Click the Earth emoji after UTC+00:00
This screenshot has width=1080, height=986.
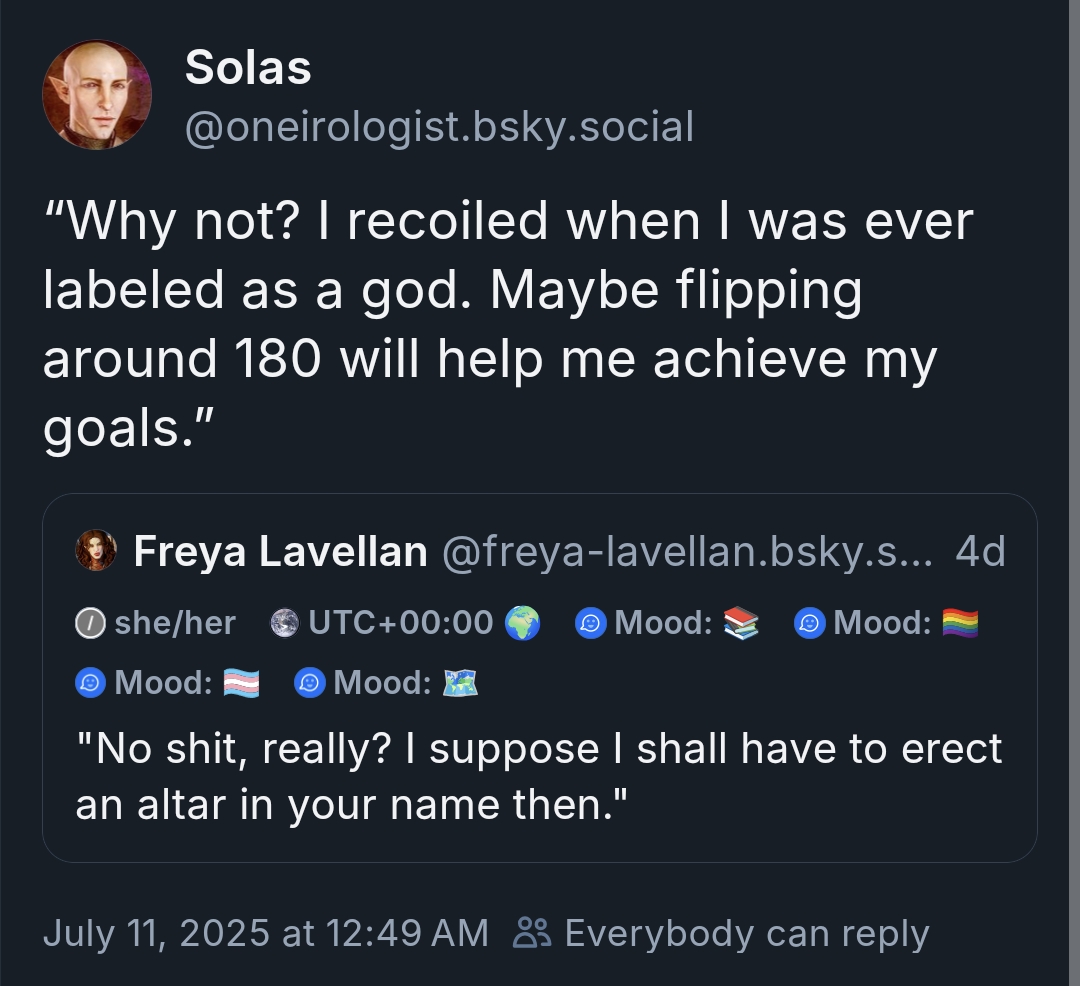pyautogui.click(x=522, y=623)
